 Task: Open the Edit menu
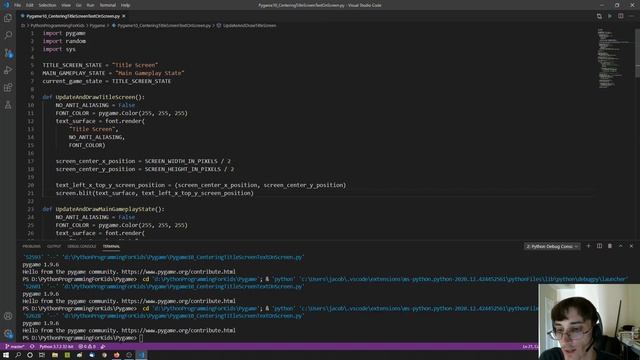tap(30, 5)
